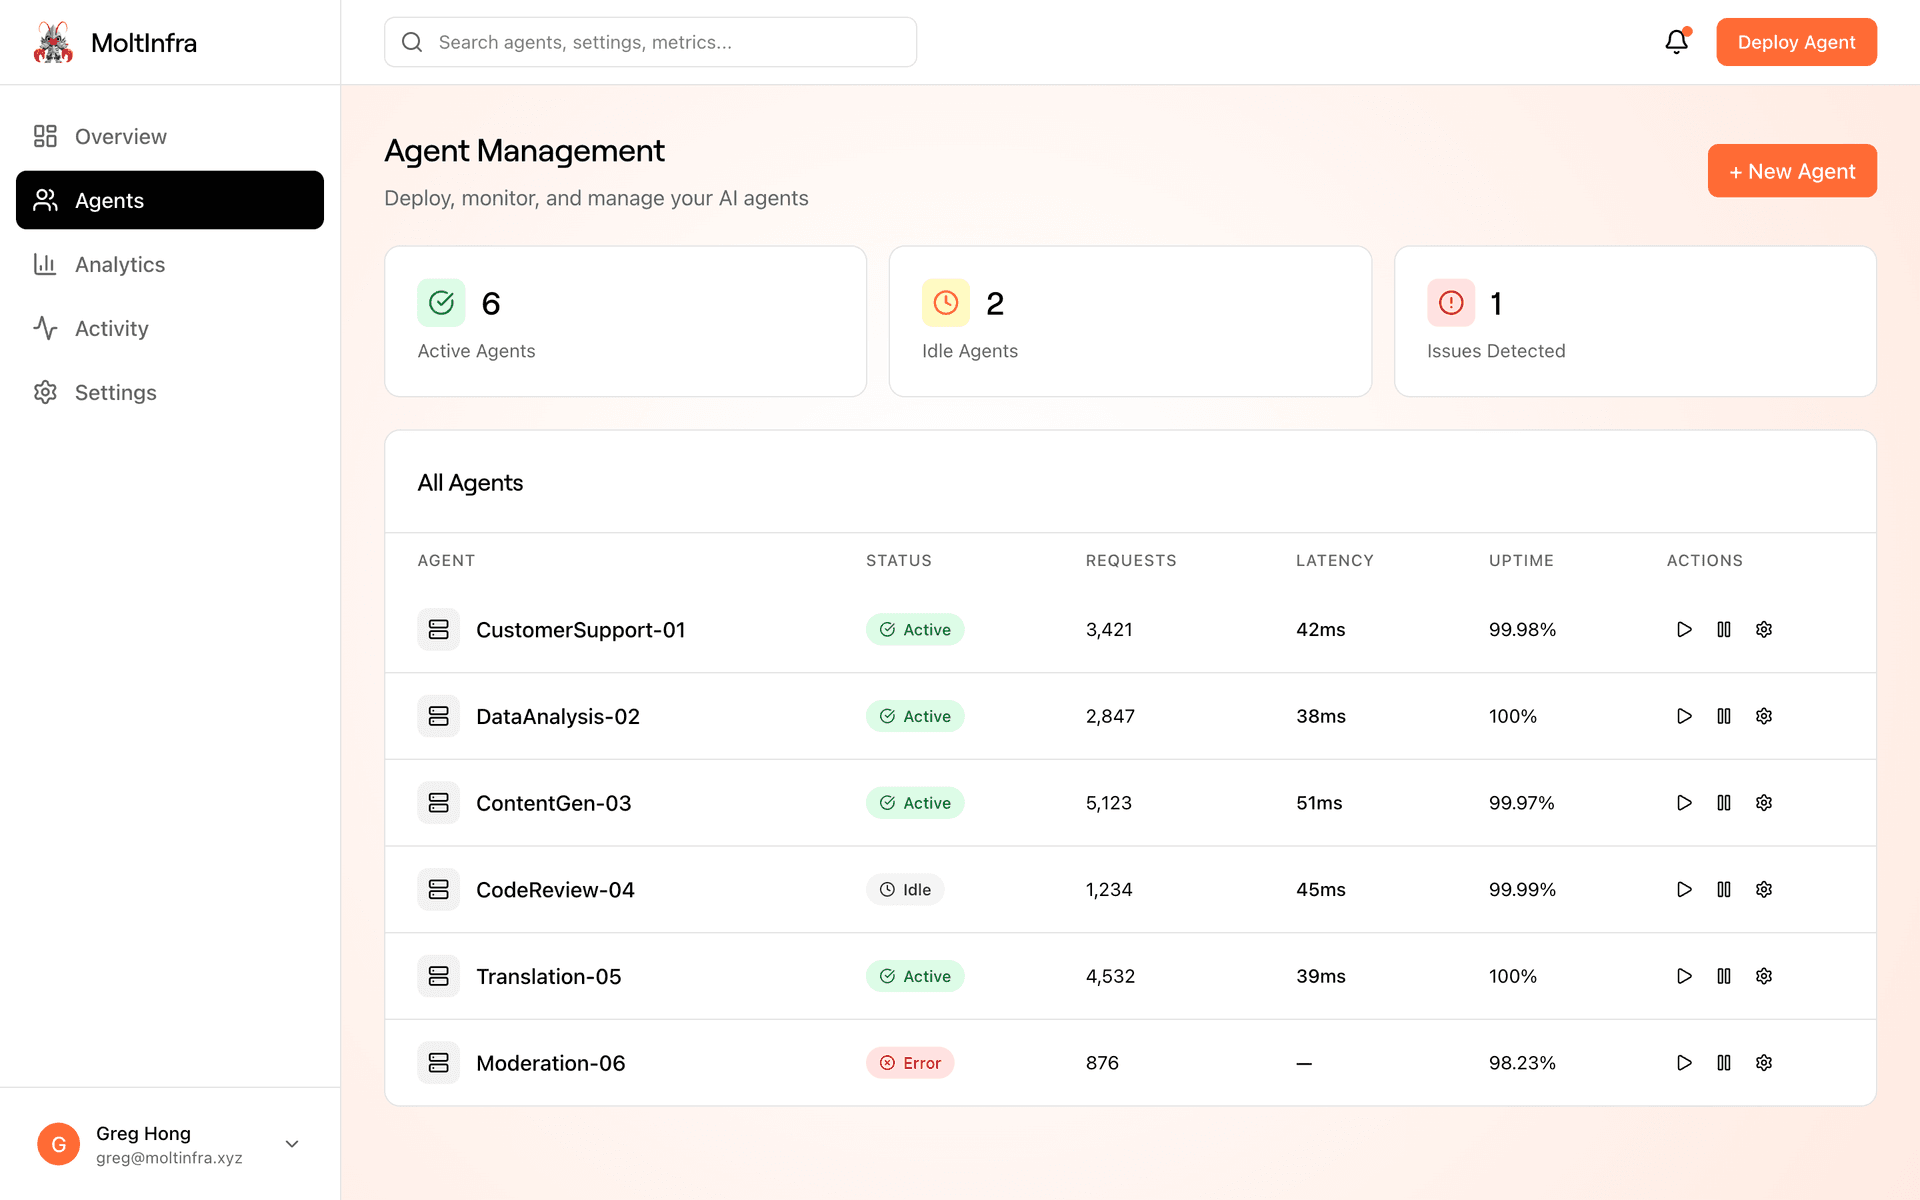Click the CodeReview-04 agent name
The height and width of the screenshot is (1200, 1920).
[555, 890]
